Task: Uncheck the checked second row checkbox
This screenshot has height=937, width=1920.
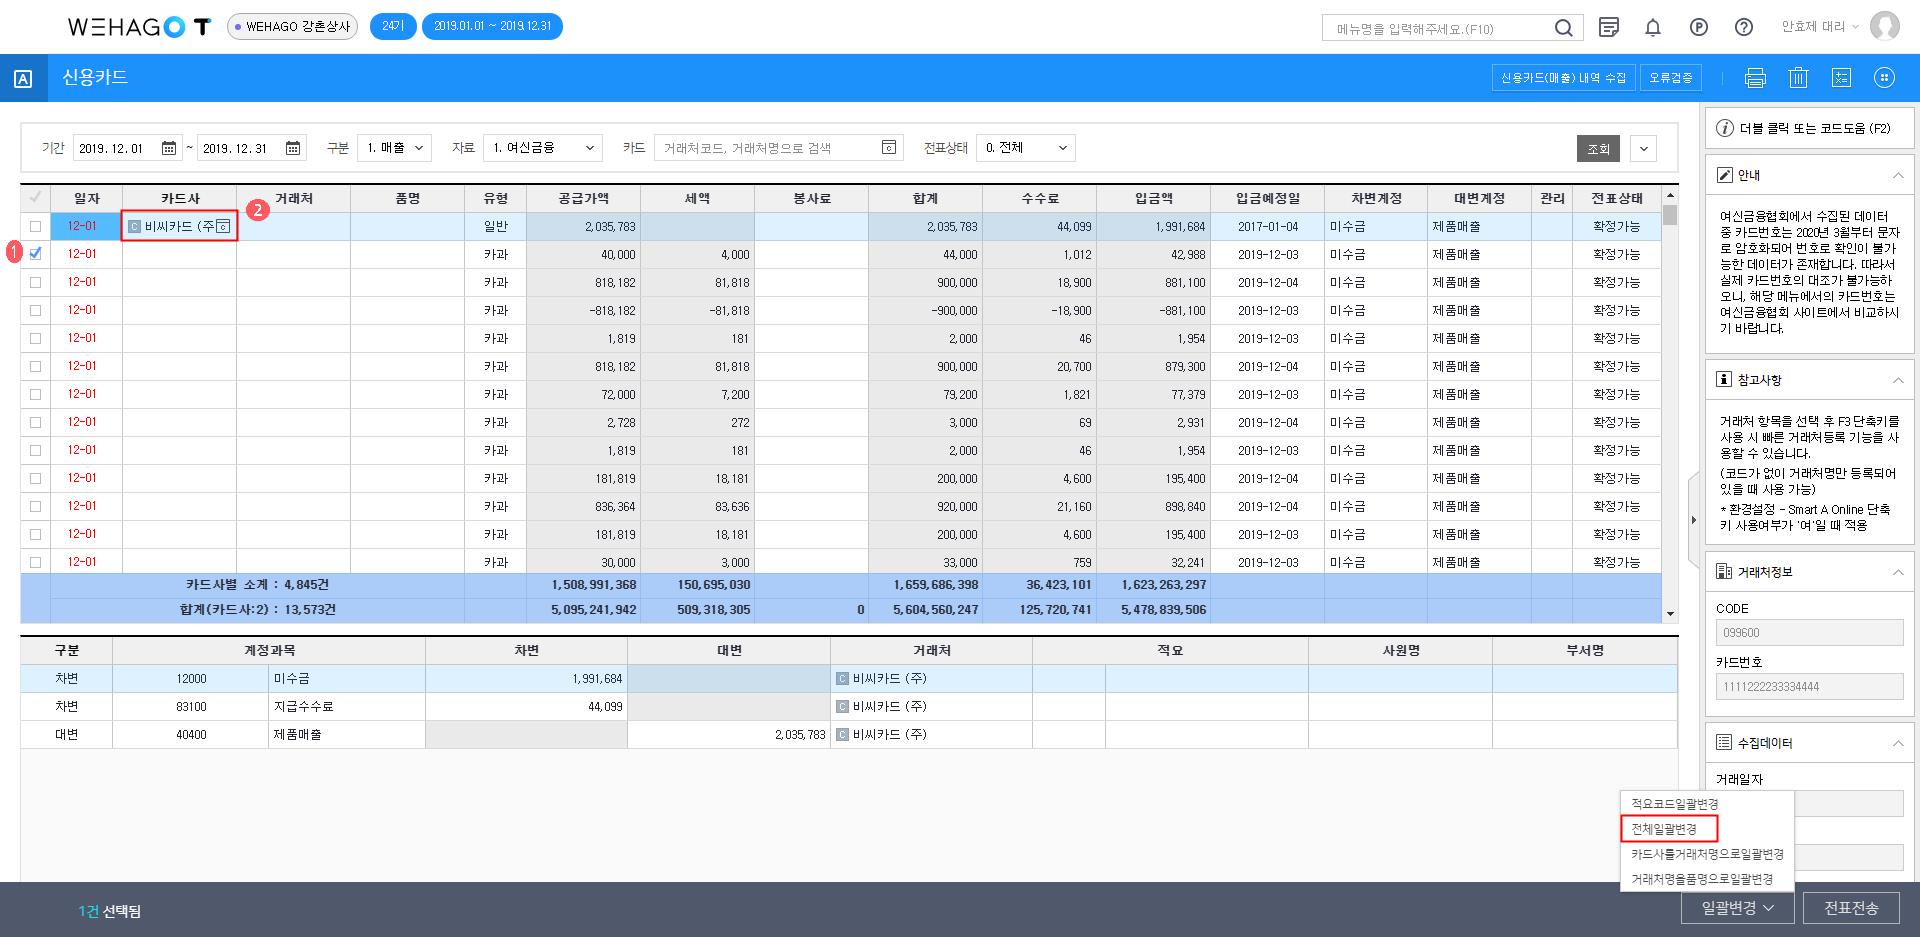Action: pyautogui.click(x=36, y=254)
